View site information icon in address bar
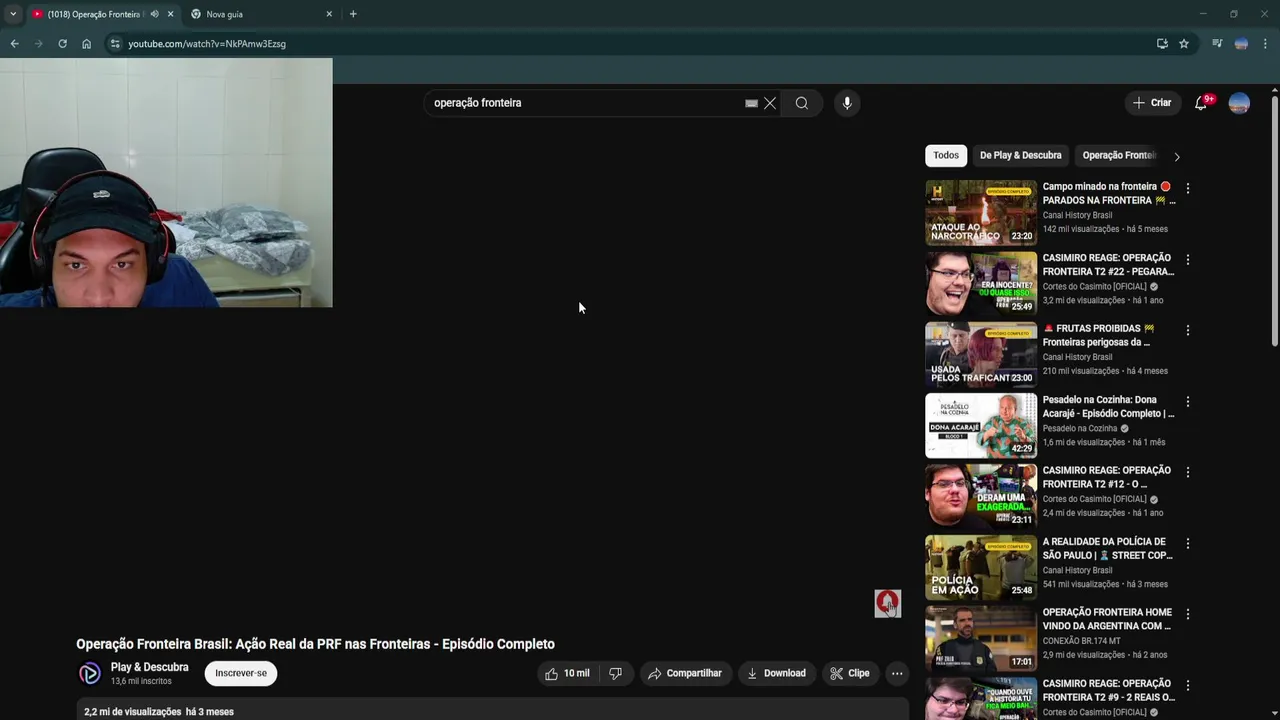The image size is (1280, 720). (115, 44)
